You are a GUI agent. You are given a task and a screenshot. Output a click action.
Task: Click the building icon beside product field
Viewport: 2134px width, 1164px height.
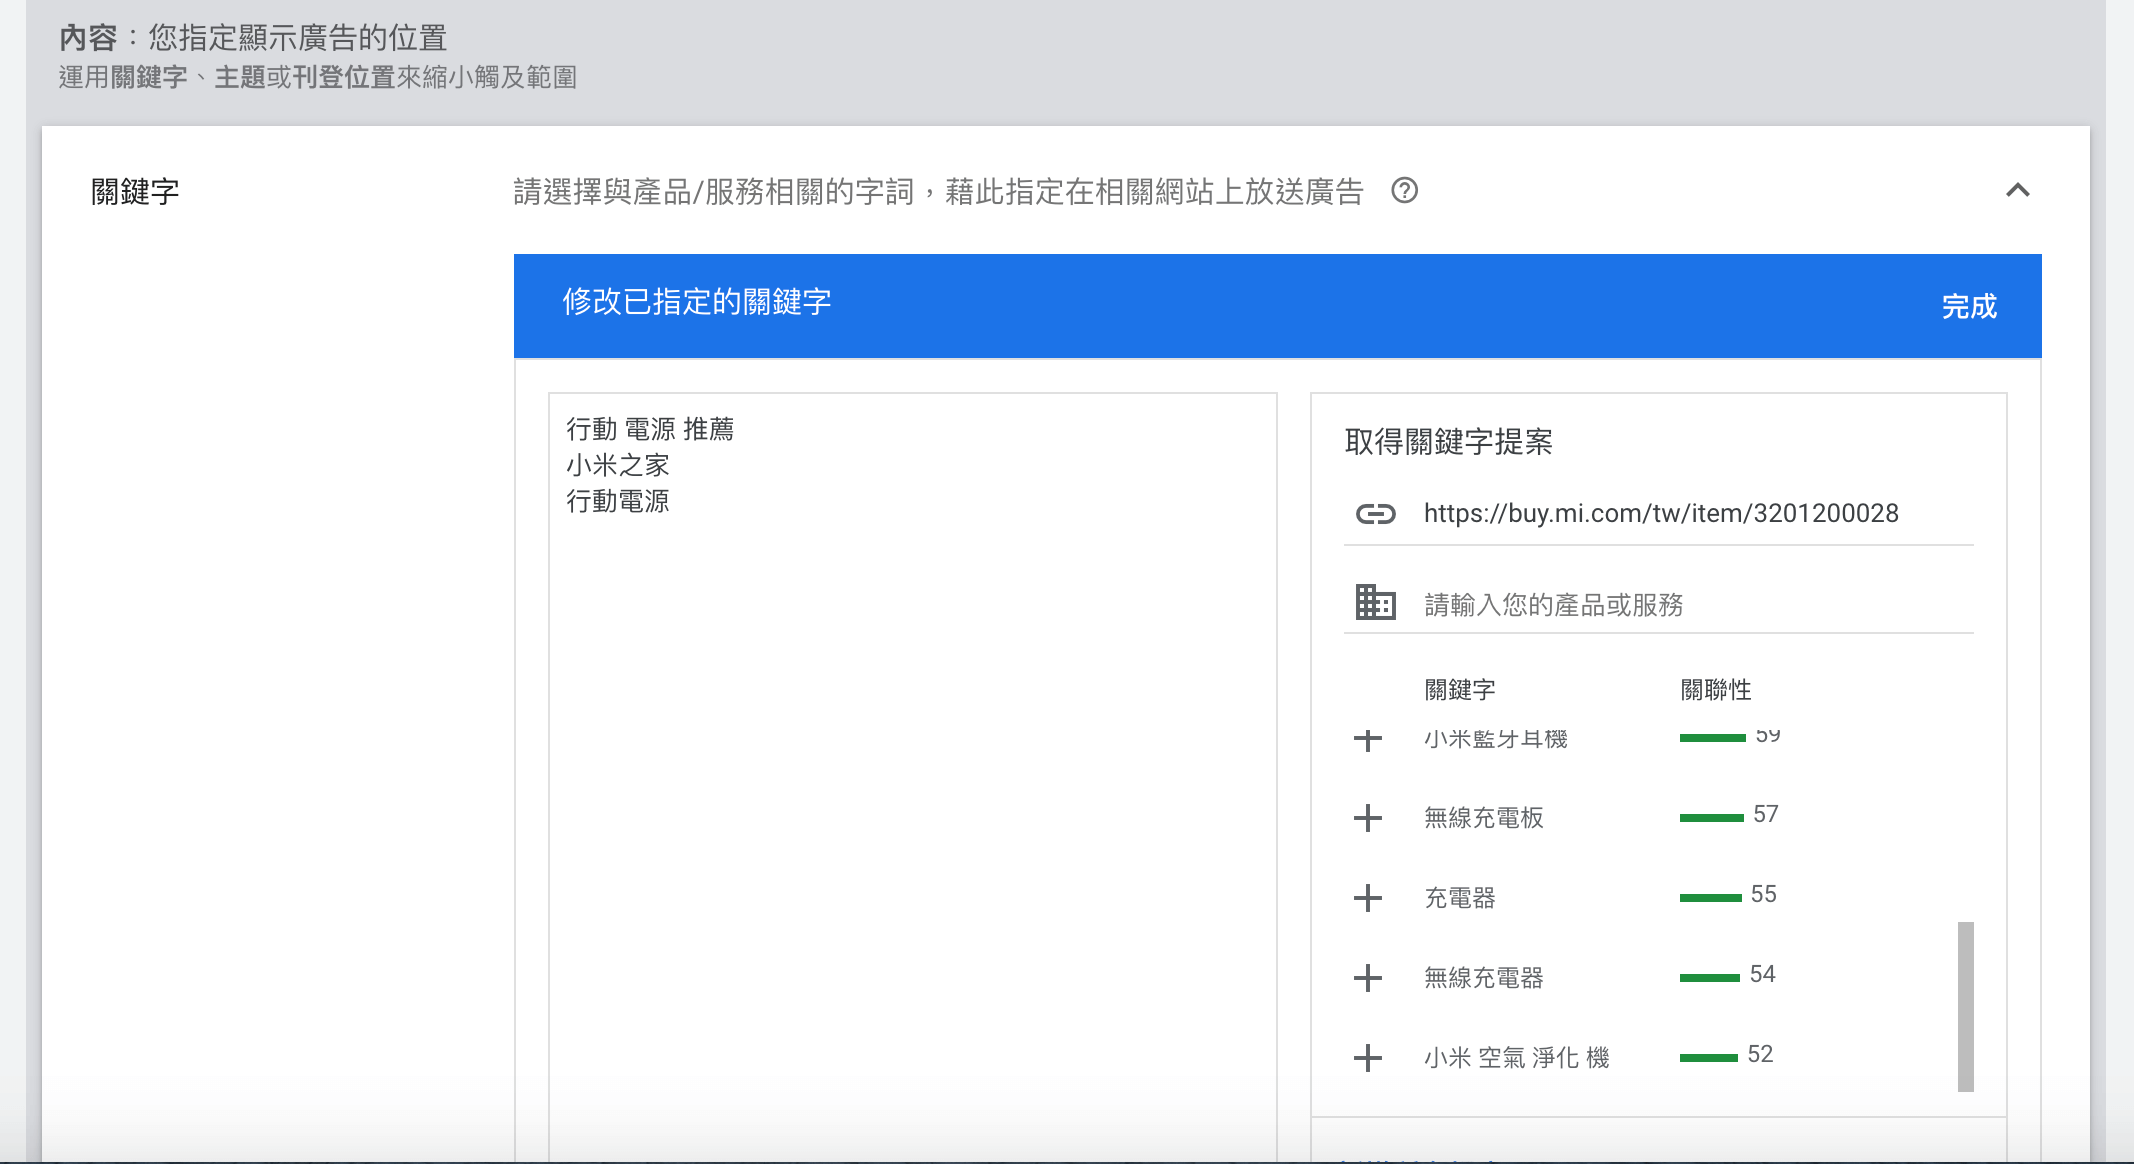coord(1375,602)
